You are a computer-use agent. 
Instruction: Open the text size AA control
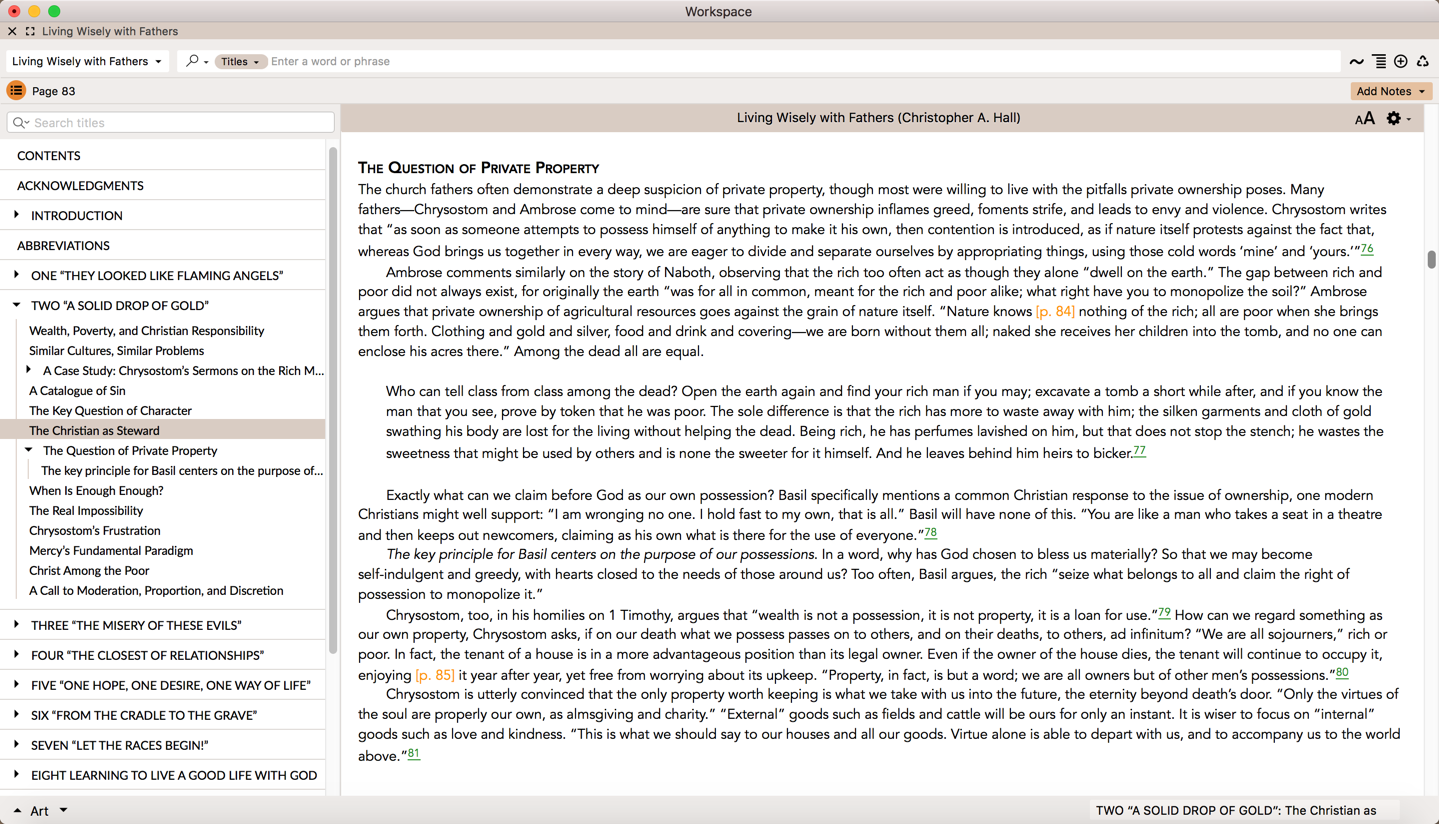pyautogui.click(x=1365, y=118)
